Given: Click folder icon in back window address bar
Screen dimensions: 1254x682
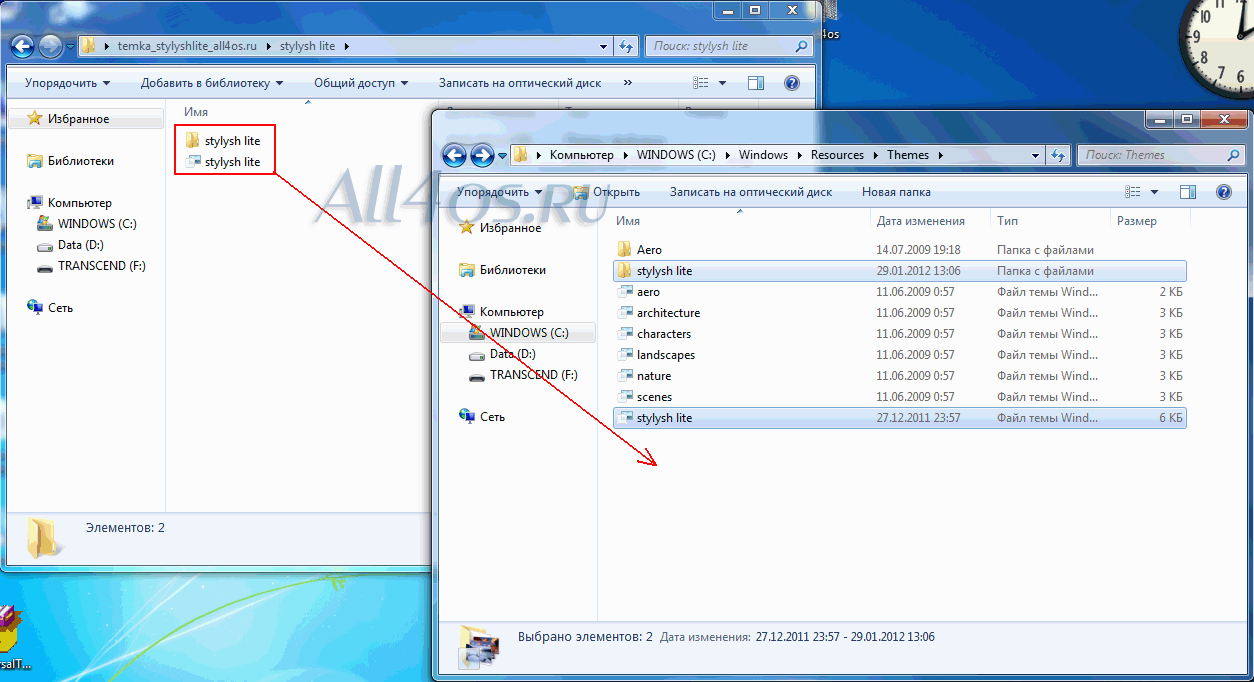Looking at the screenshot, I should (x=88, y=46).
